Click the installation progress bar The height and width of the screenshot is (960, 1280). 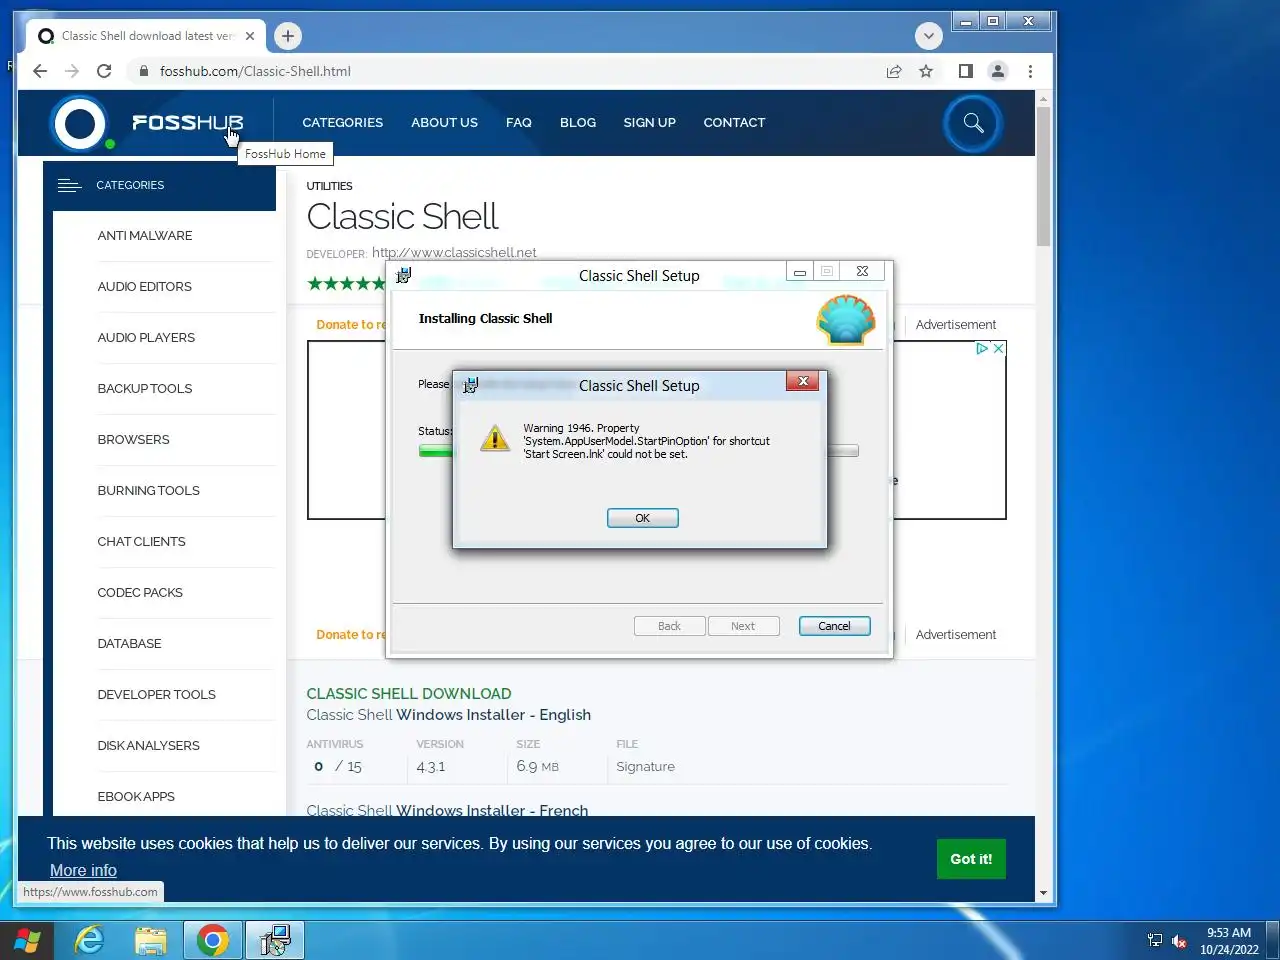[638, 451]
